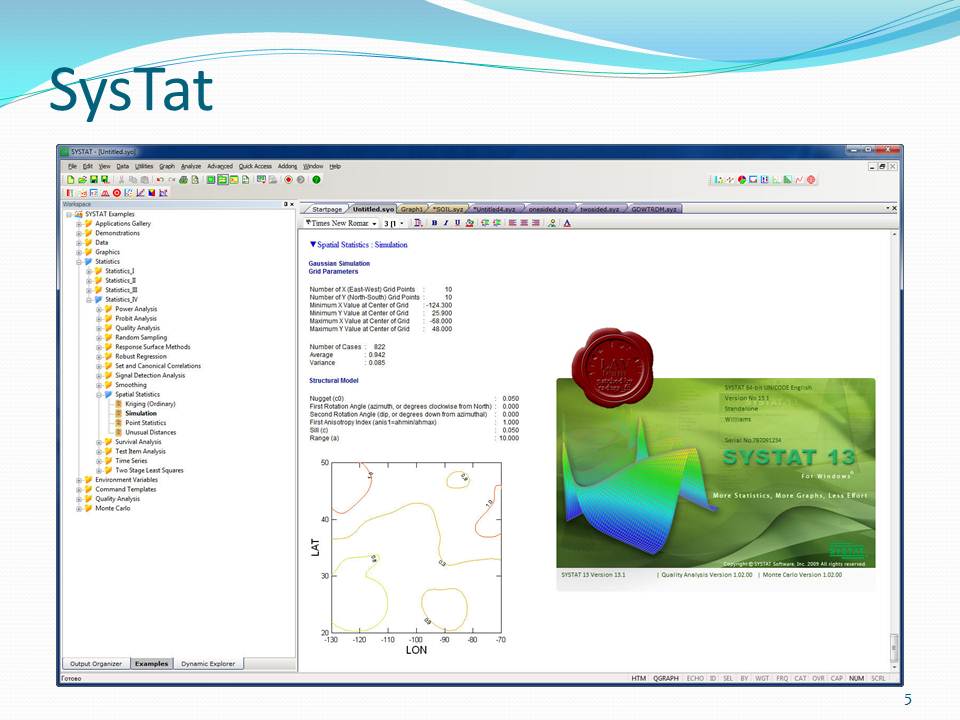The height and width of the screenshot is (720, 960).
Task: Close the Workspace panel
Action: pos(292,204)
